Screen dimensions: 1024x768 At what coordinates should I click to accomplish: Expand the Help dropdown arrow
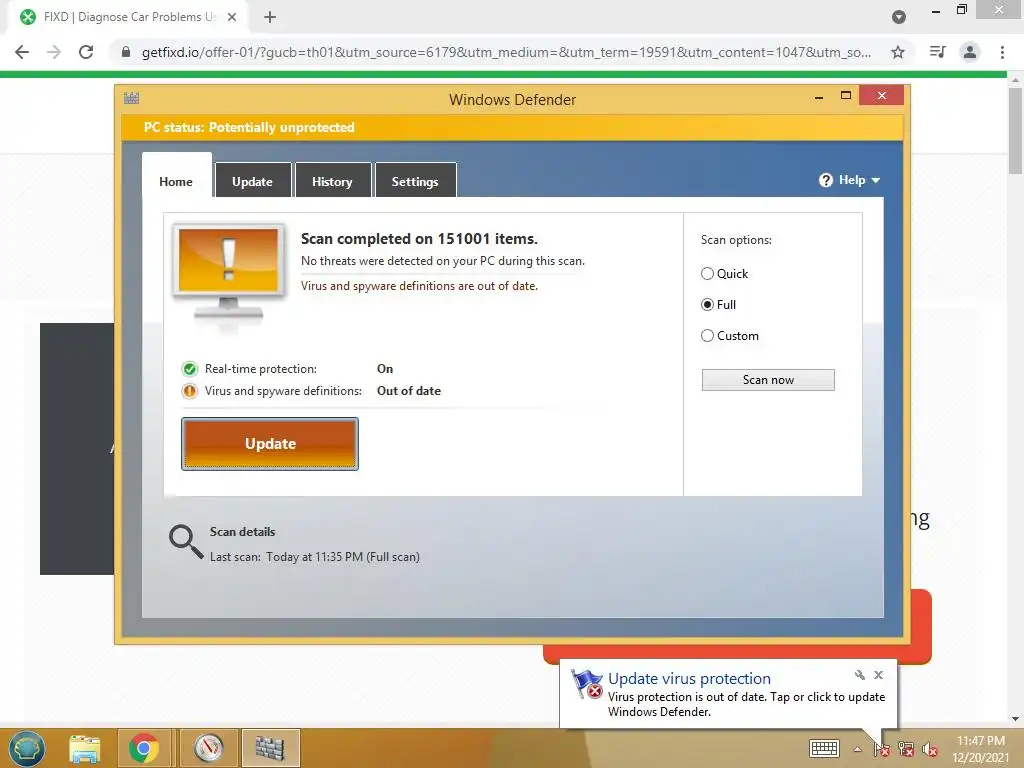tap(876, 180)
